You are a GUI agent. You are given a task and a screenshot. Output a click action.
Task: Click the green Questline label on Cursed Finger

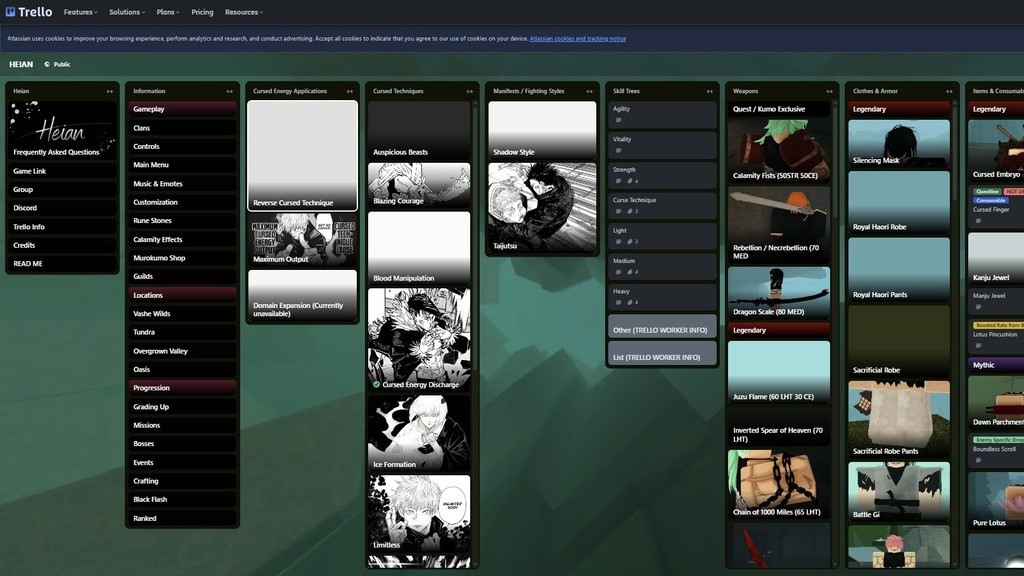987,191
